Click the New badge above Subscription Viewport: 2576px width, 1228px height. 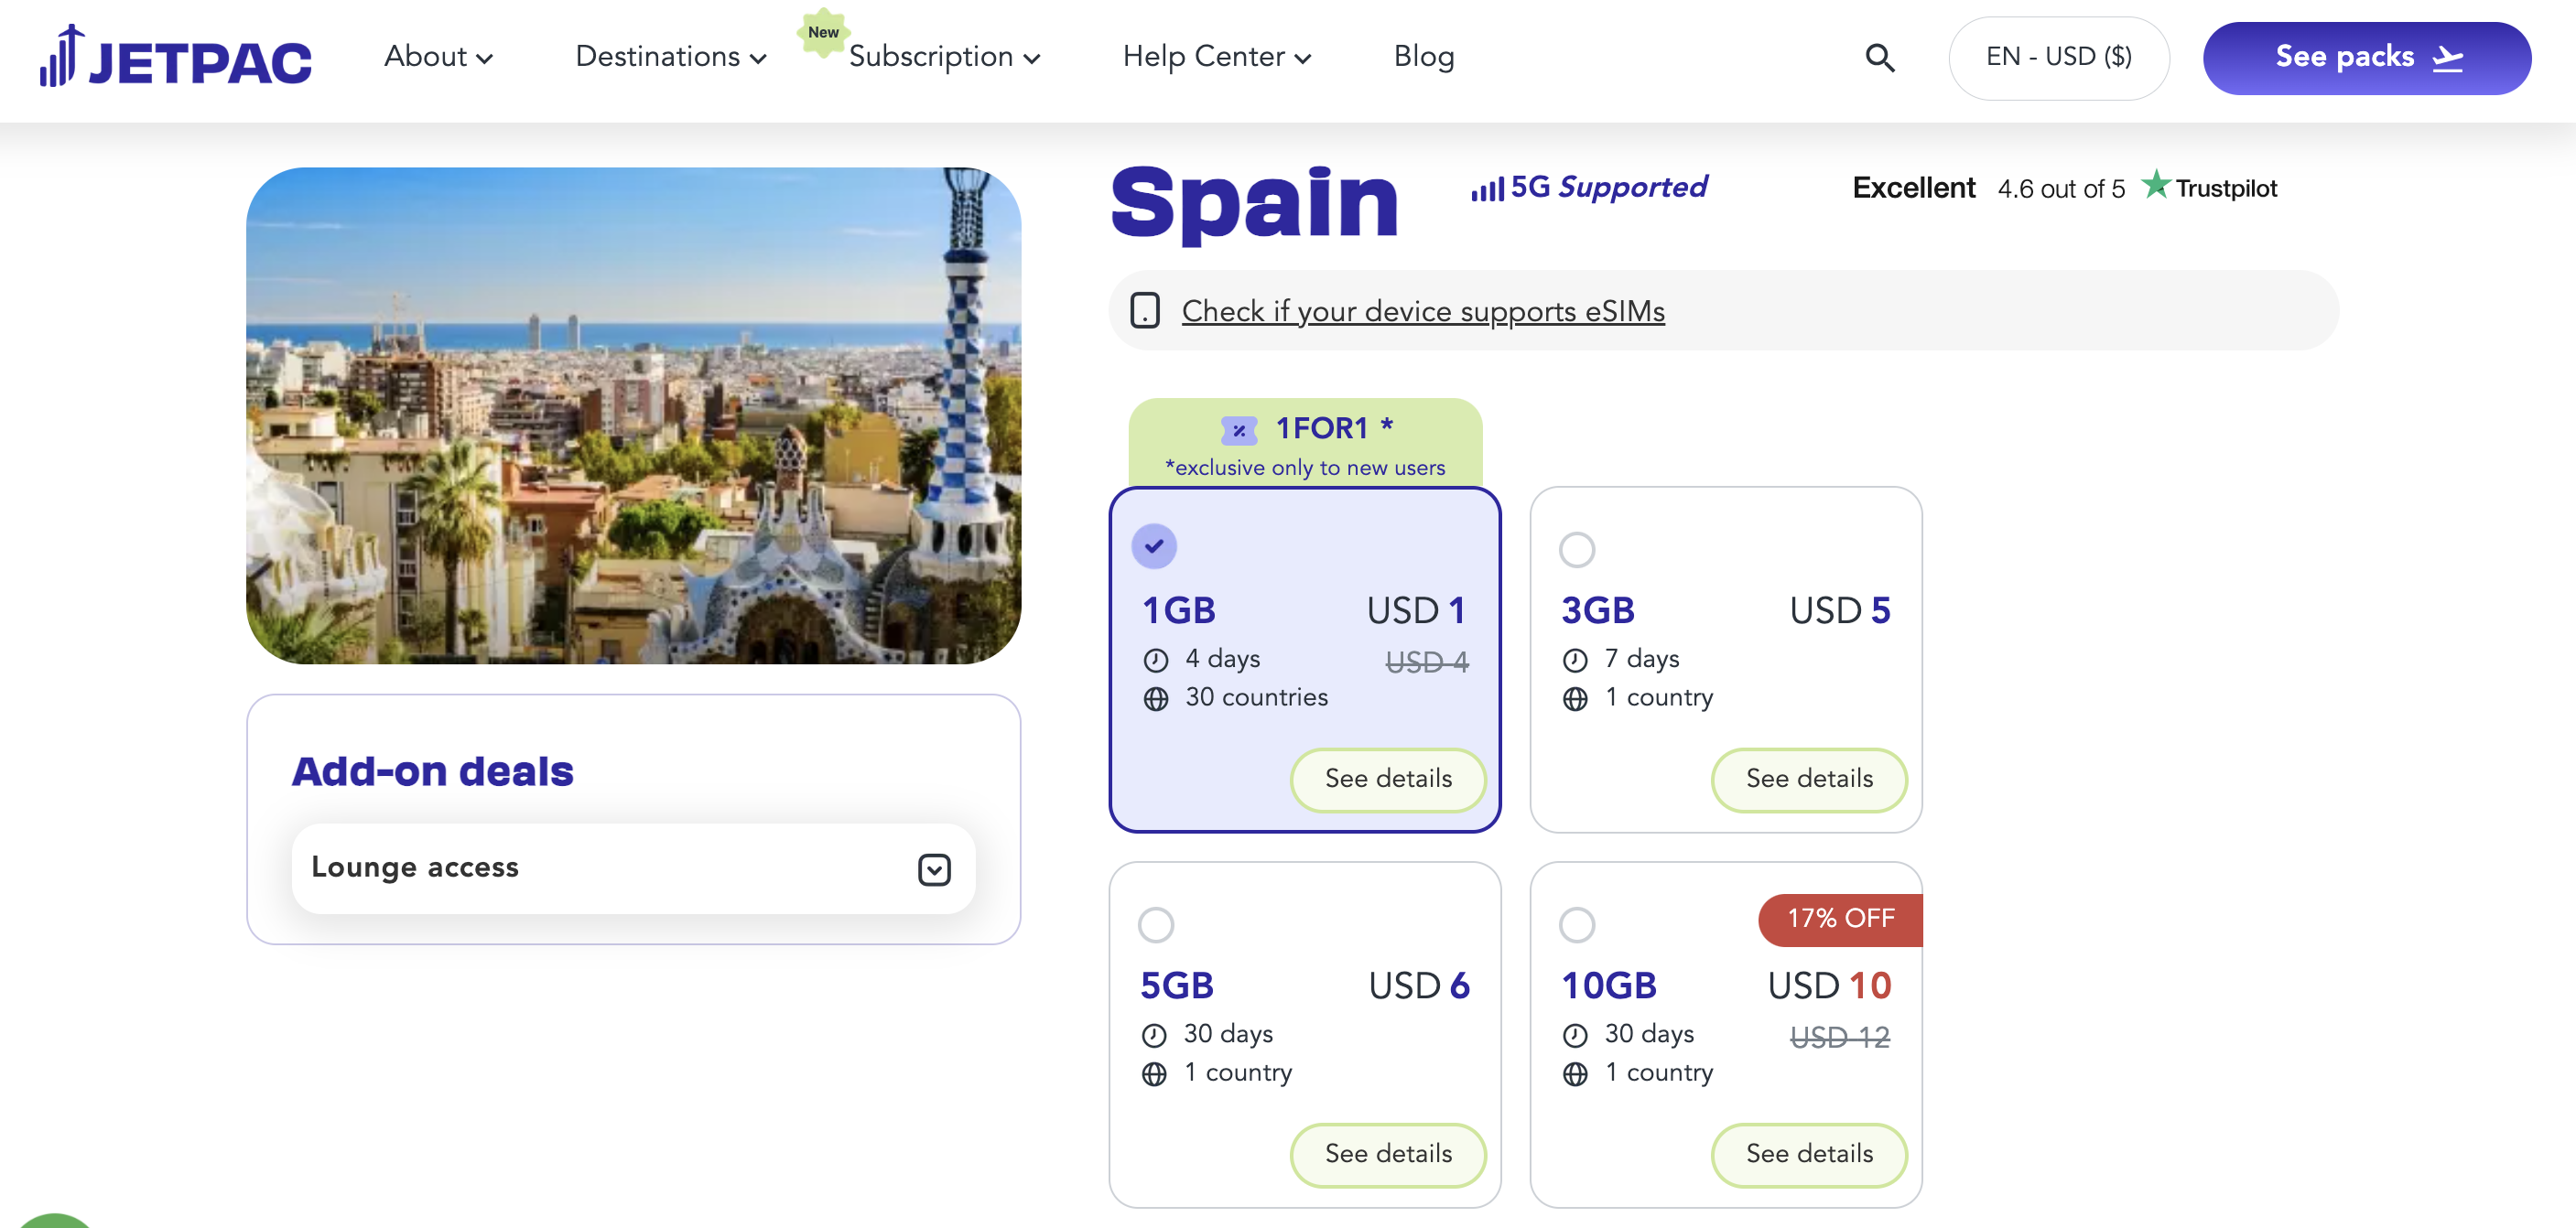(x=823, y=32)
